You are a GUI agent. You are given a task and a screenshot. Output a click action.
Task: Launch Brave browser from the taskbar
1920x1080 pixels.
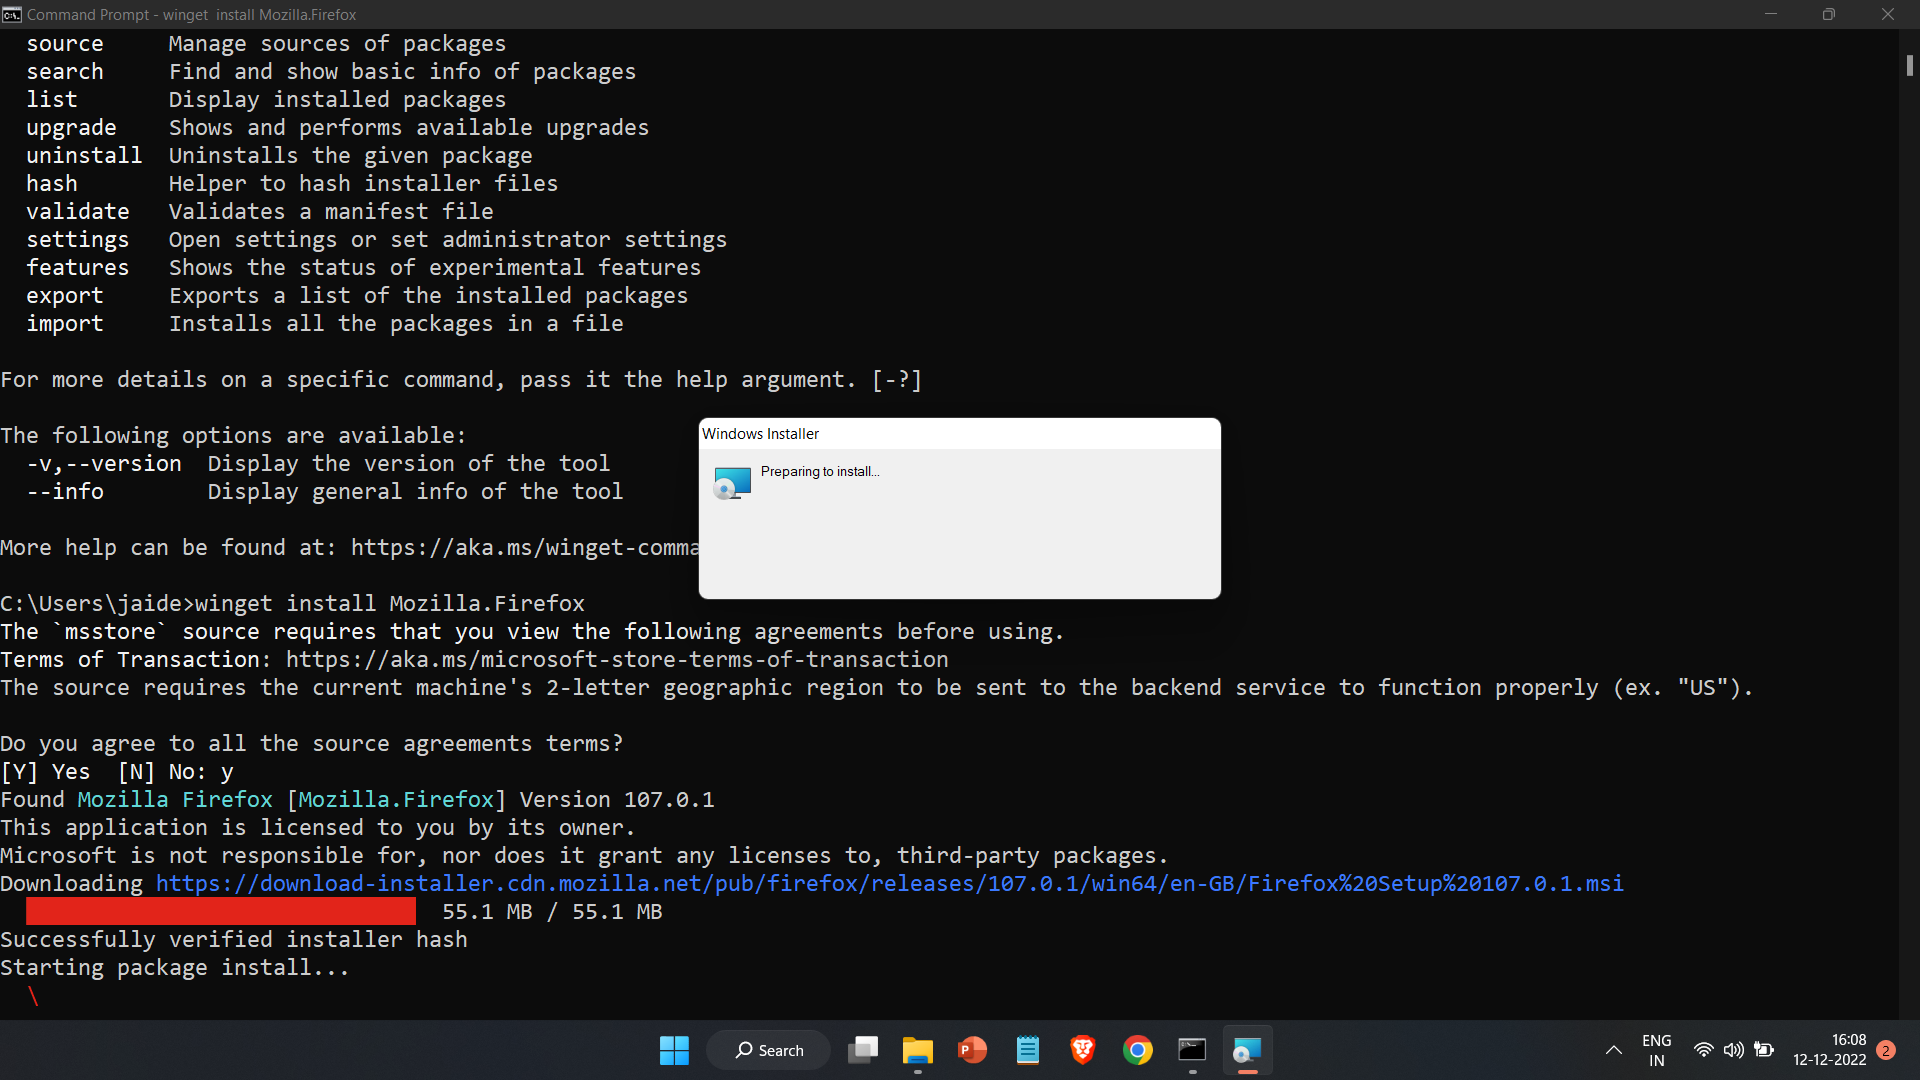click(1083, 1050)
